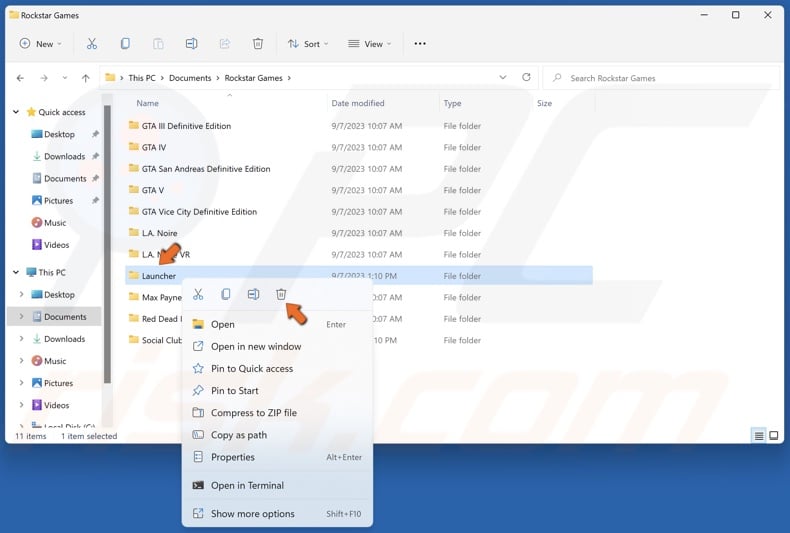The width and height of the screenshot is (790, 533).
Task: Choose Open in the context menu
Action: [x=277, y=324]
